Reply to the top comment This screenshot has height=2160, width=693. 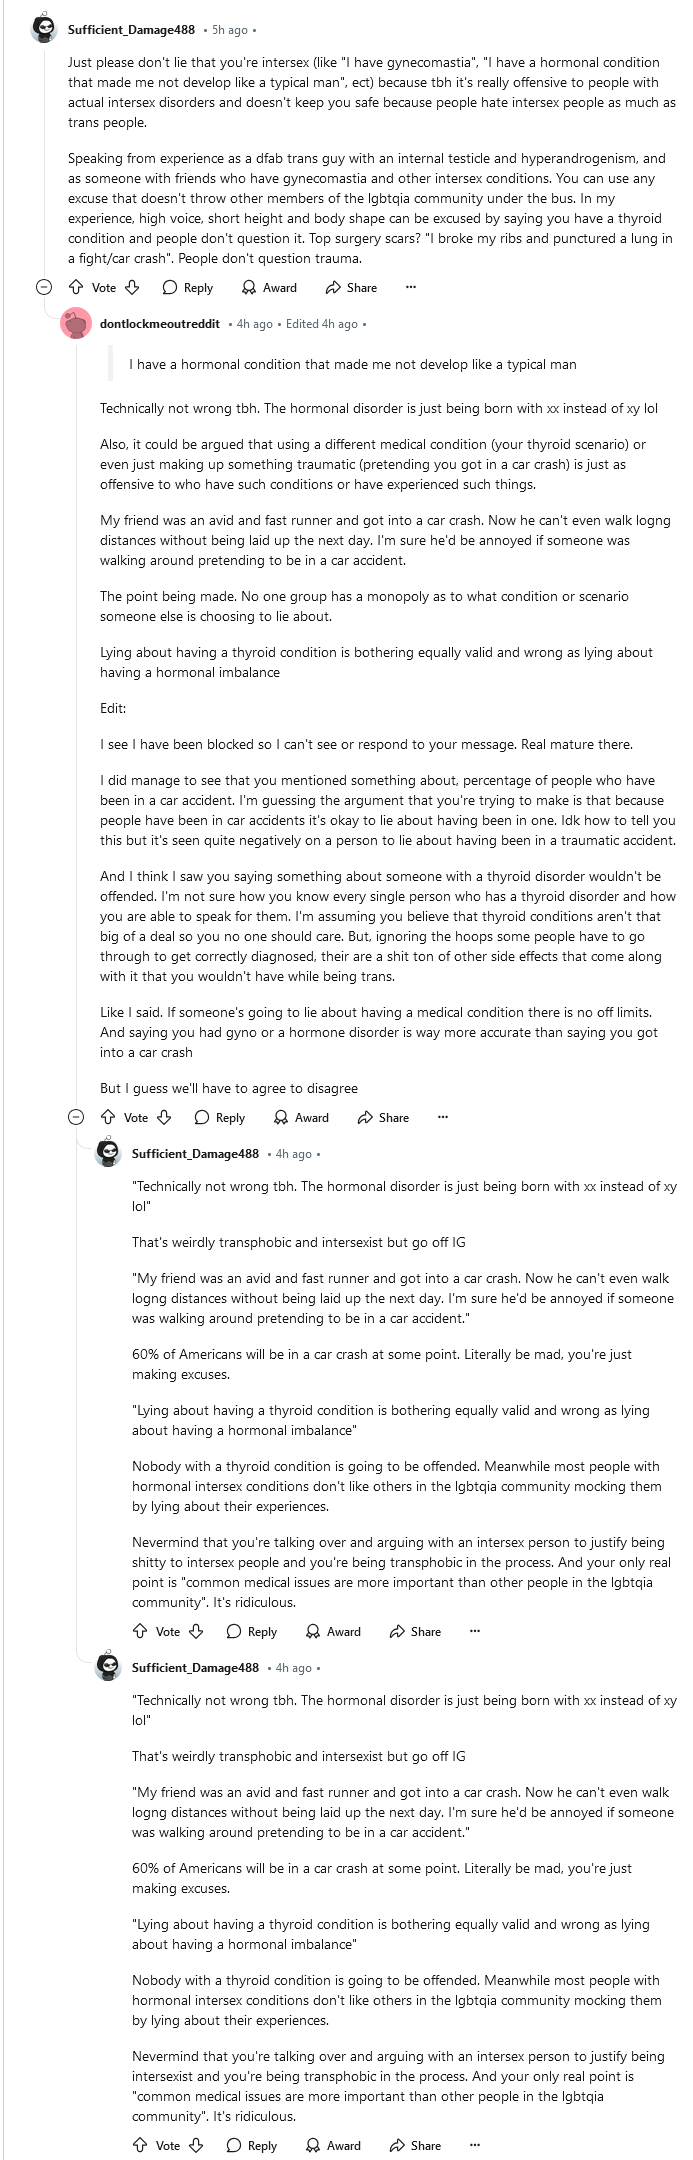click(x=188, y=288)
